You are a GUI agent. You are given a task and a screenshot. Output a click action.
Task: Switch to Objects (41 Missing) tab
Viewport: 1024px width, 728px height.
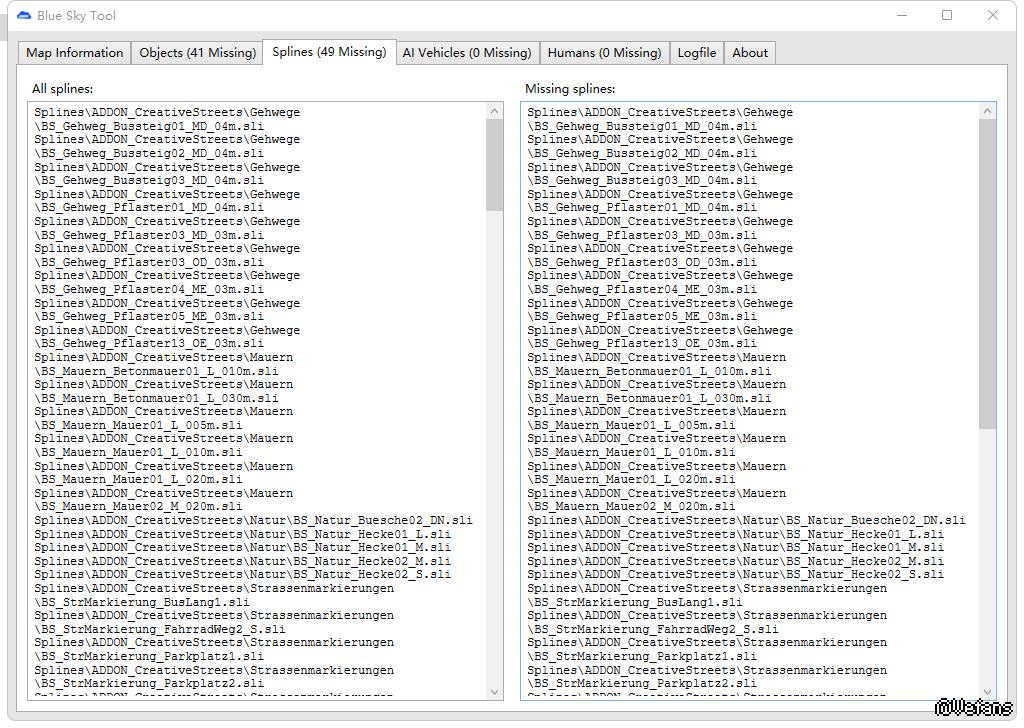[x=197, y=53]
